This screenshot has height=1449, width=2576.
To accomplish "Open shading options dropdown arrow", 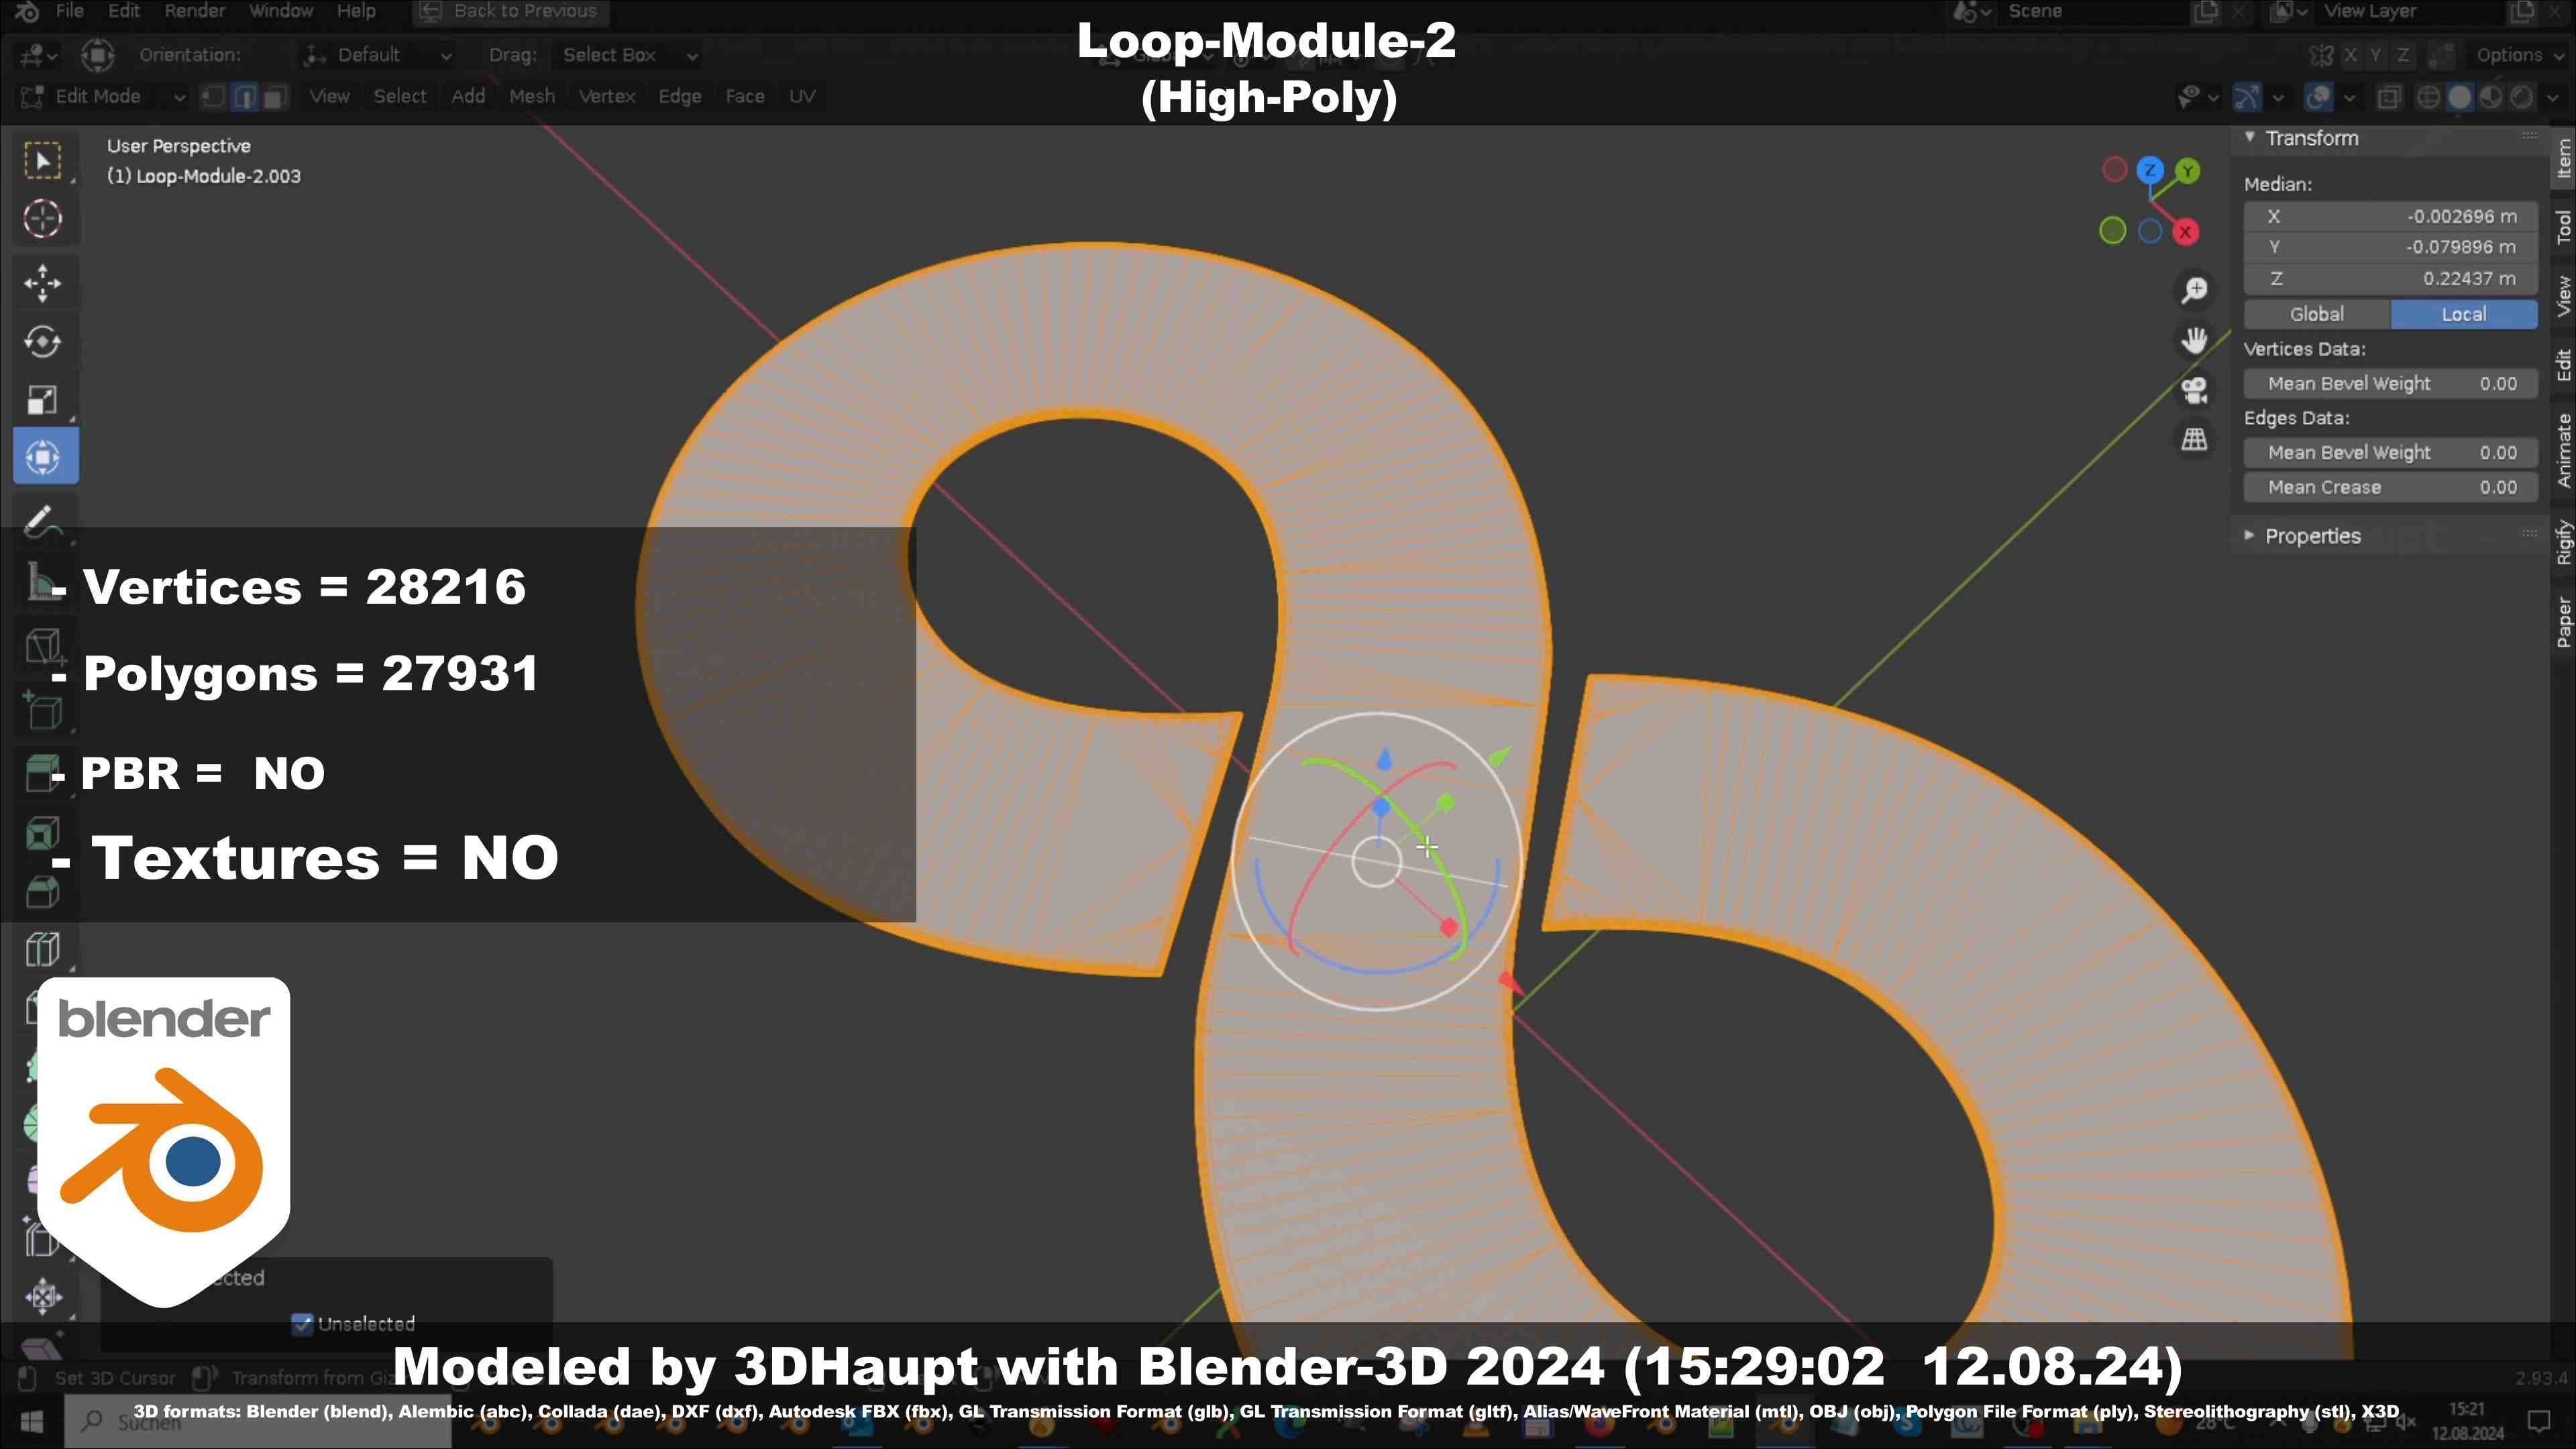I will [2553, 97].
